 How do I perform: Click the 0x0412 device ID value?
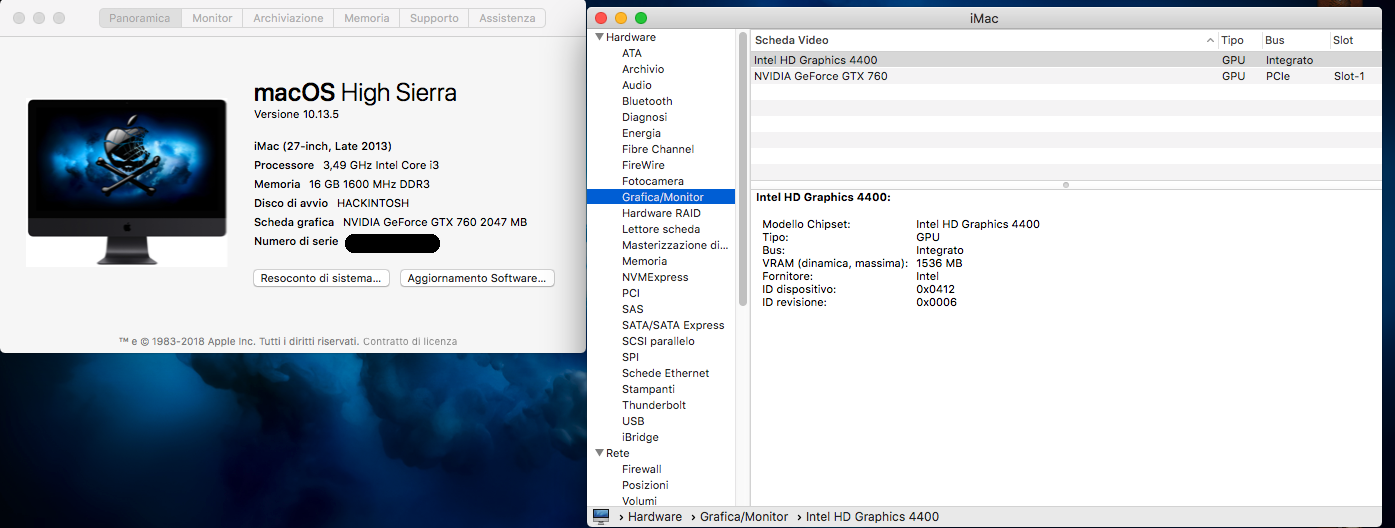[x=935, y=289]
